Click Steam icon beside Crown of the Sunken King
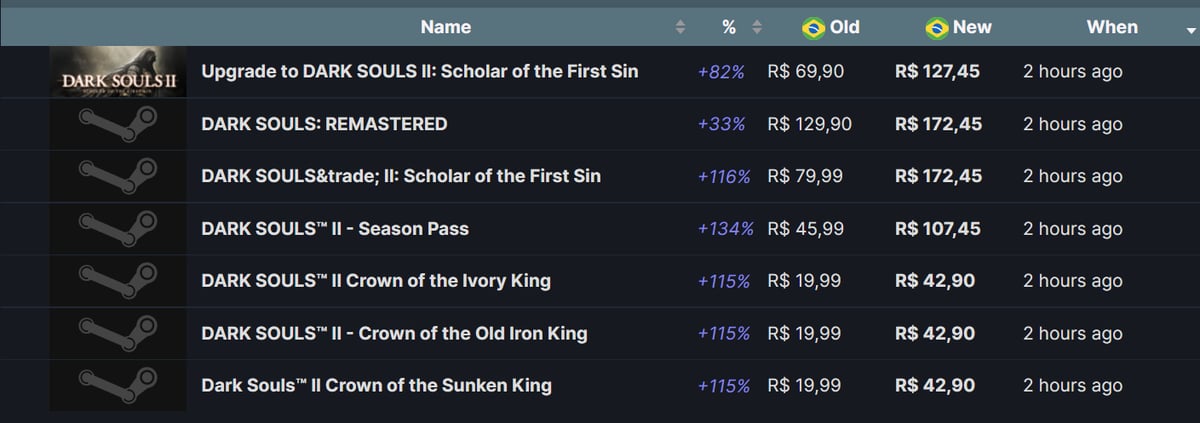The width and height of the screenshot is (1200, 423). pos(118,385)
